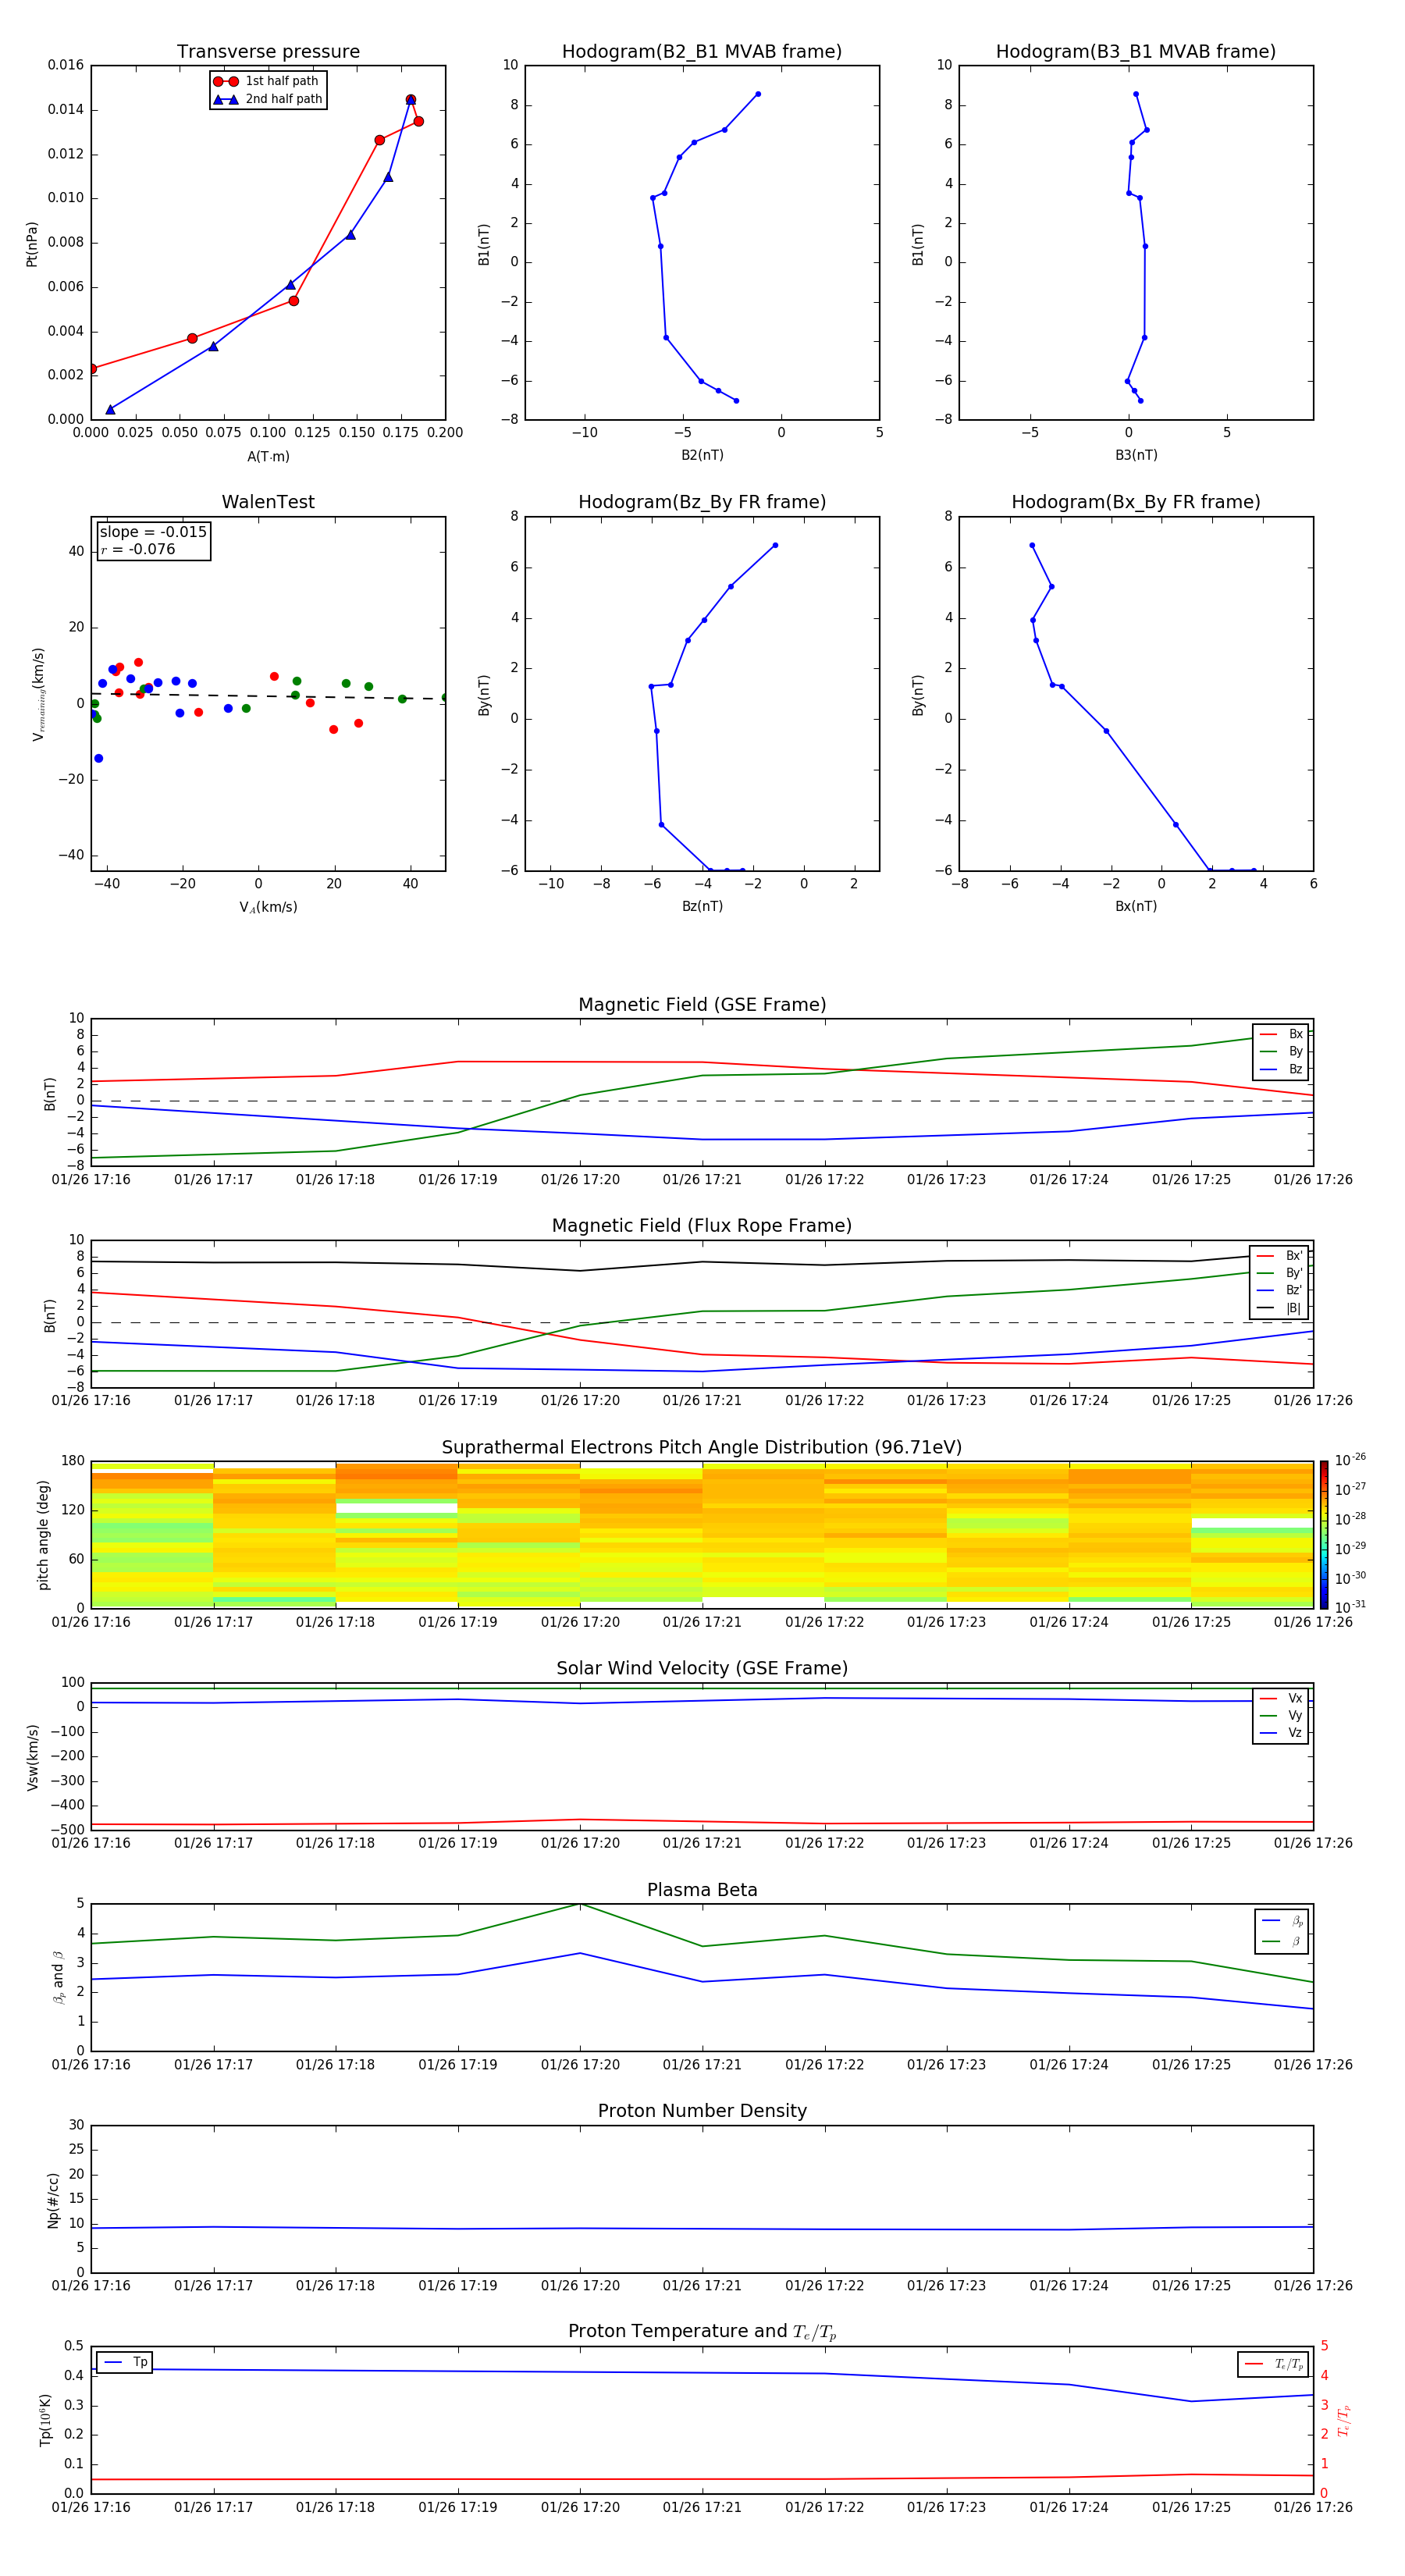Select the "r = -0.076" annotation
Viewport: 1405px width, 2576px height.
(x=138, y=550)
